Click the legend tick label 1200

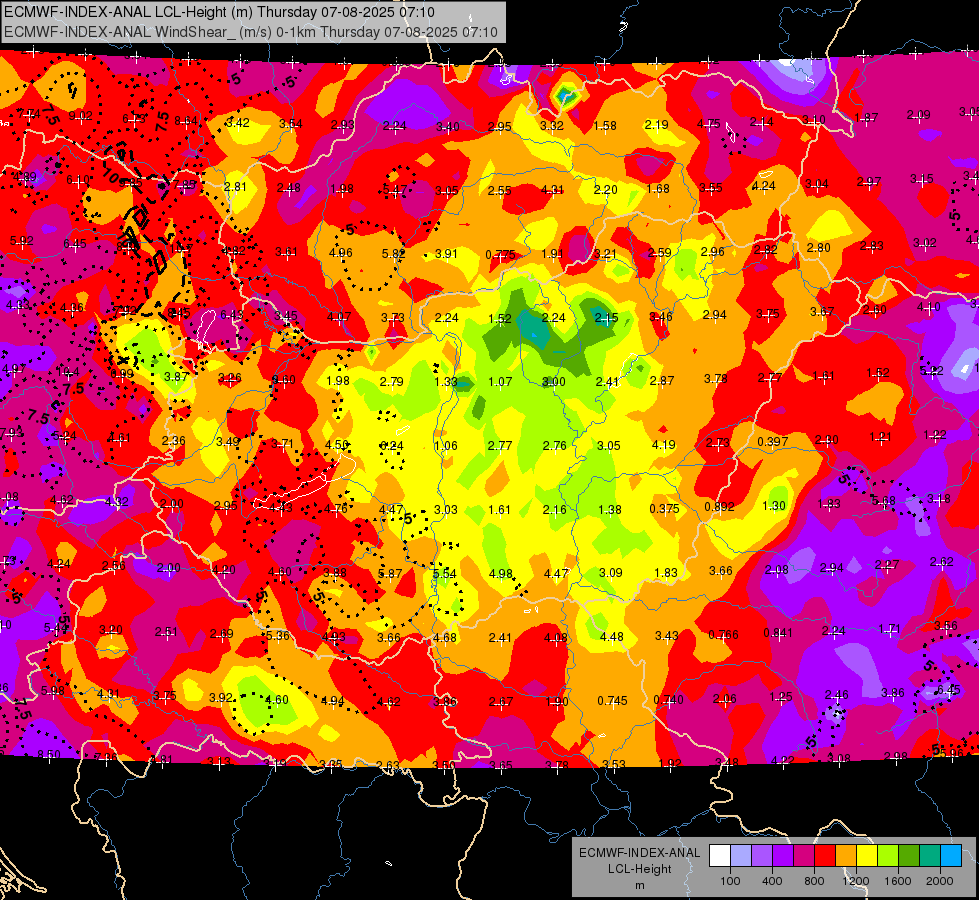(855, 881)
